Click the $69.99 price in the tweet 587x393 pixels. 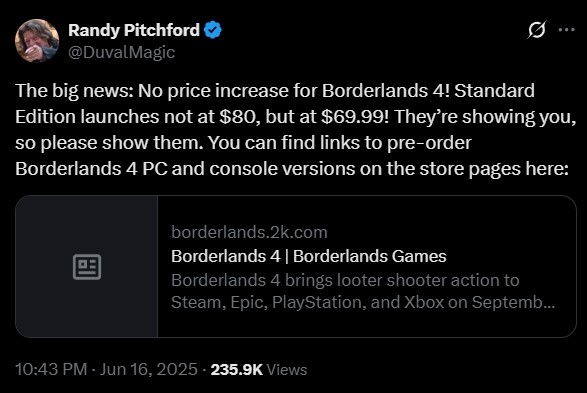click(355, 116)
